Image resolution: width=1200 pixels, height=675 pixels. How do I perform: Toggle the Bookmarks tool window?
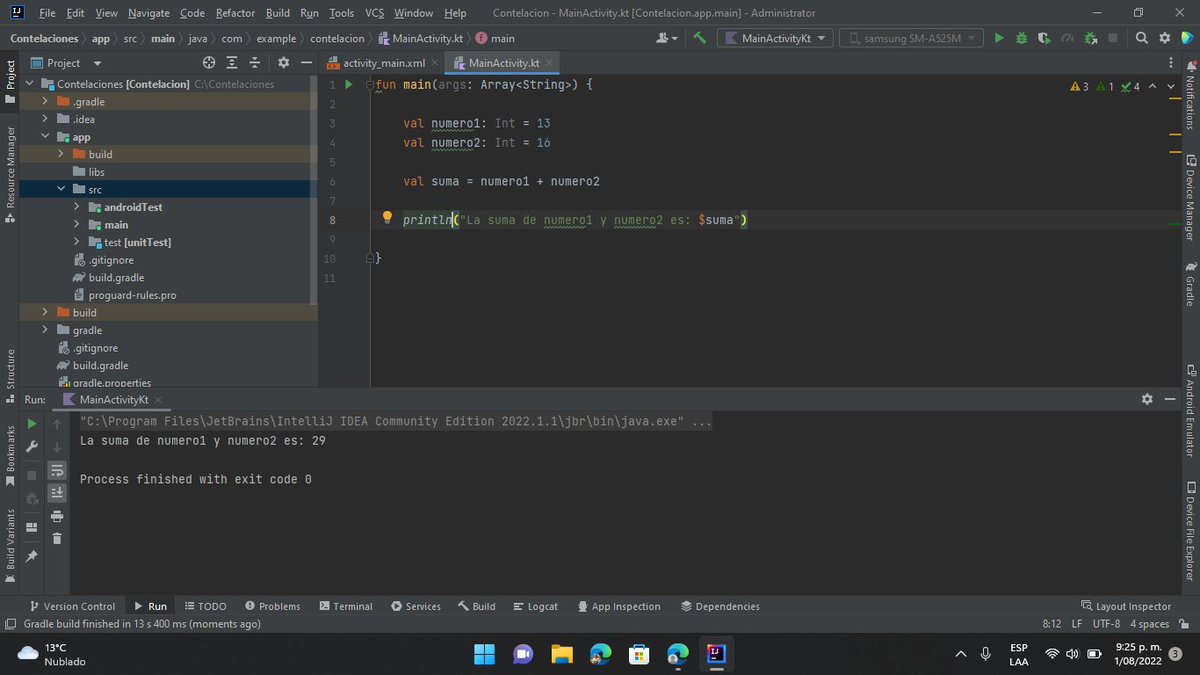10,456
